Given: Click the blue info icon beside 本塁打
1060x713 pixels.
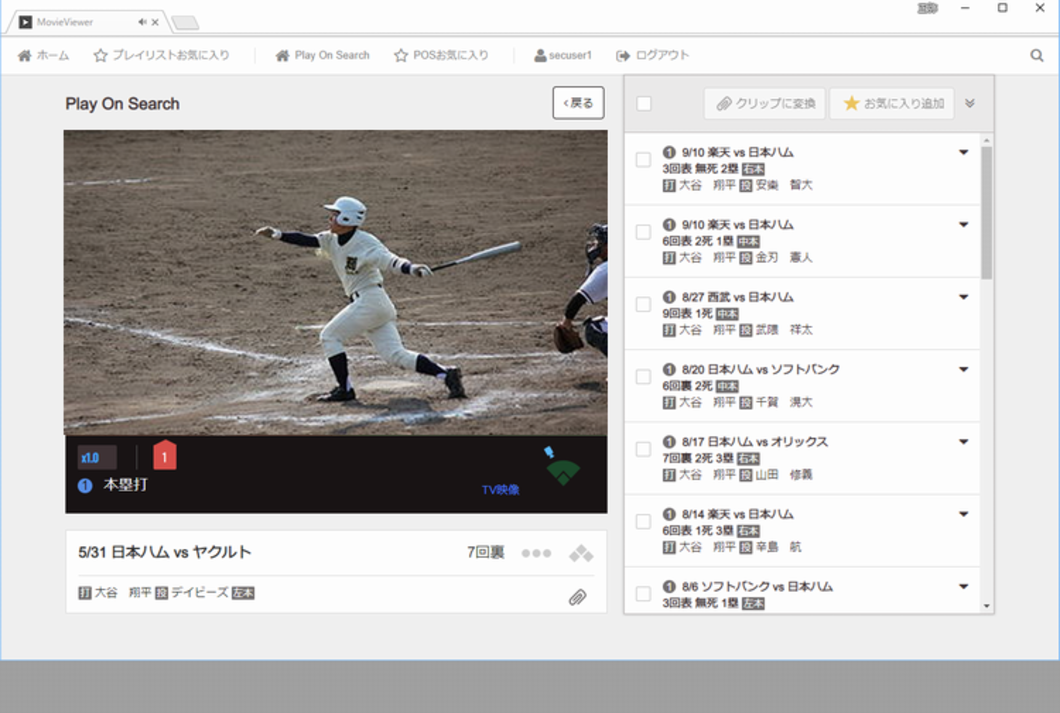Looking at the screenshot, I should 85,486.
